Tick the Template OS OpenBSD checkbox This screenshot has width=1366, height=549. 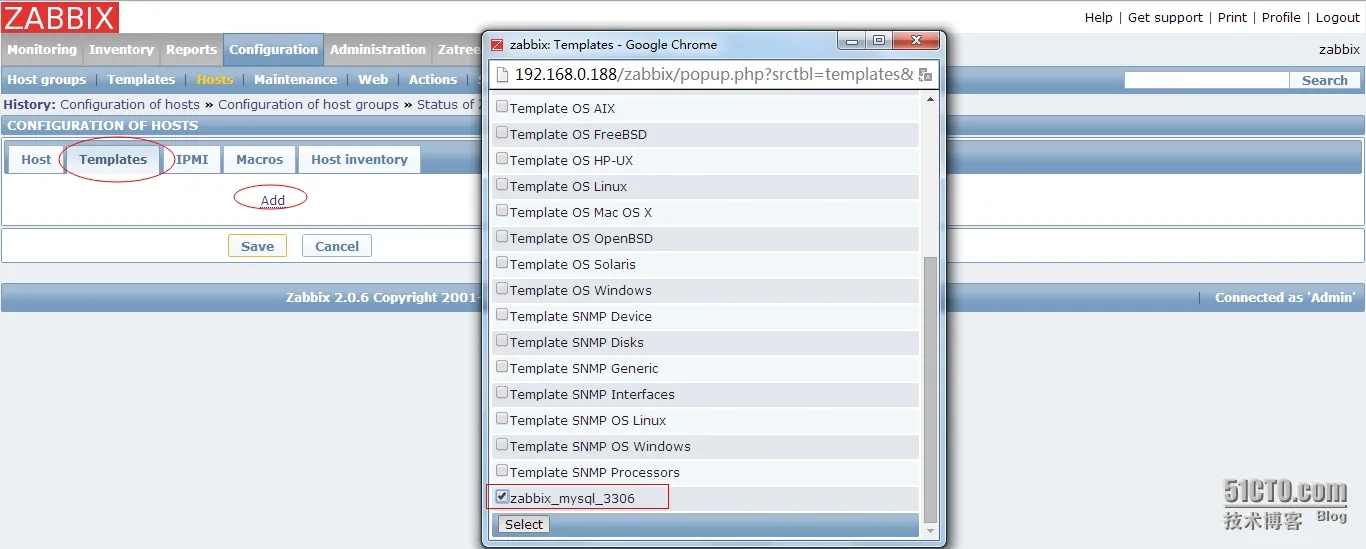pyautogui.click(x=502, y=237)
